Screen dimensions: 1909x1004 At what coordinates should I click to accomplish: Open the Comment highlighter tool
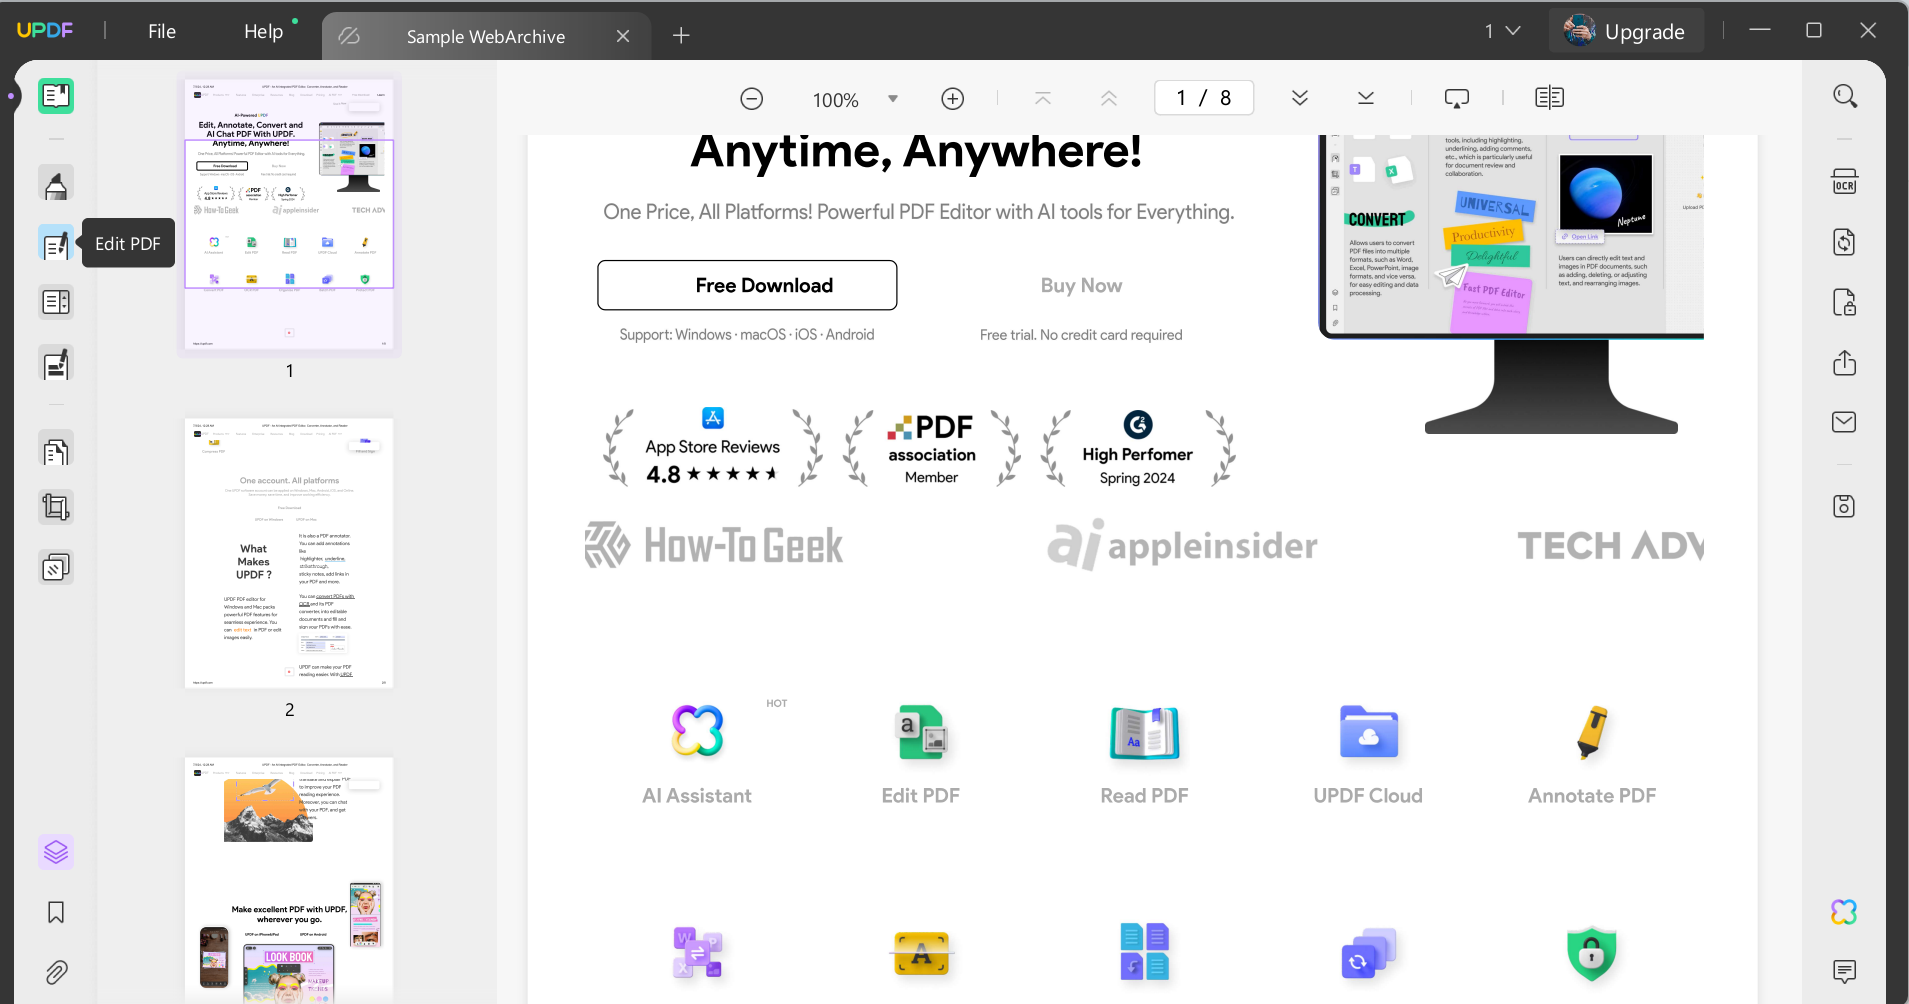tap(56, 183)
